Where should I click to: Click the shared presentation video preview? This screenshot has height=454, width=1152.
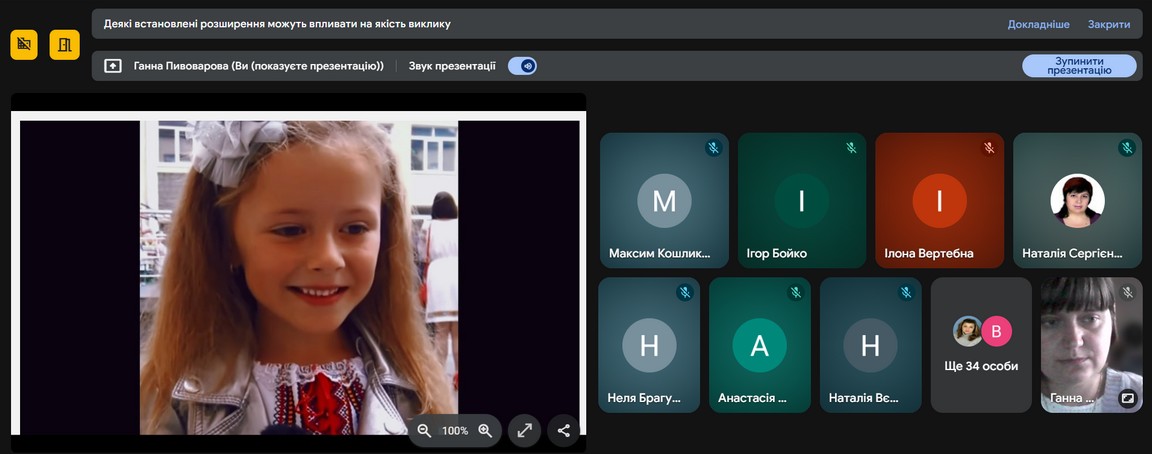298,270
